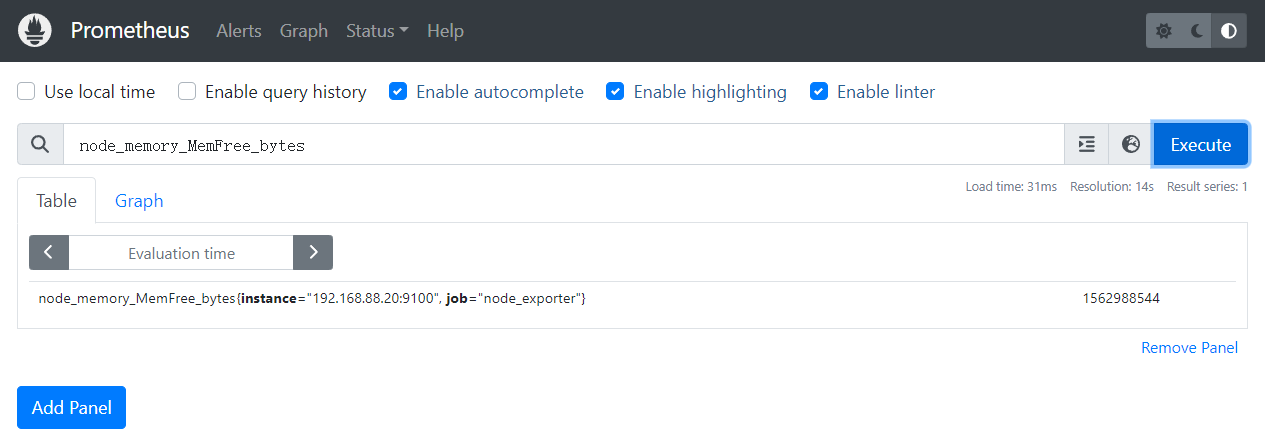
Task: Switch to the Graph tab
Action: [x=139, y=201]
